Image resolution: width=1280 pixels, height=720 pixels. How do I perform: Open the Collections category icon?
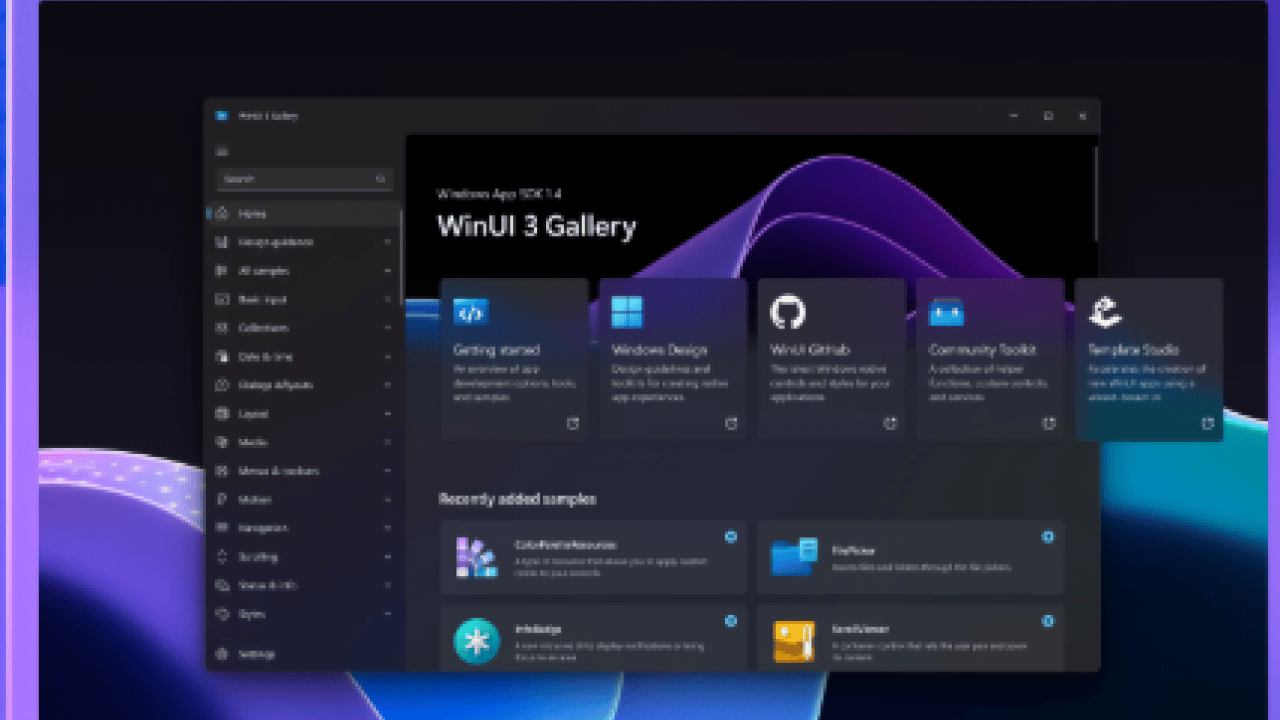(x=222, y=328)
